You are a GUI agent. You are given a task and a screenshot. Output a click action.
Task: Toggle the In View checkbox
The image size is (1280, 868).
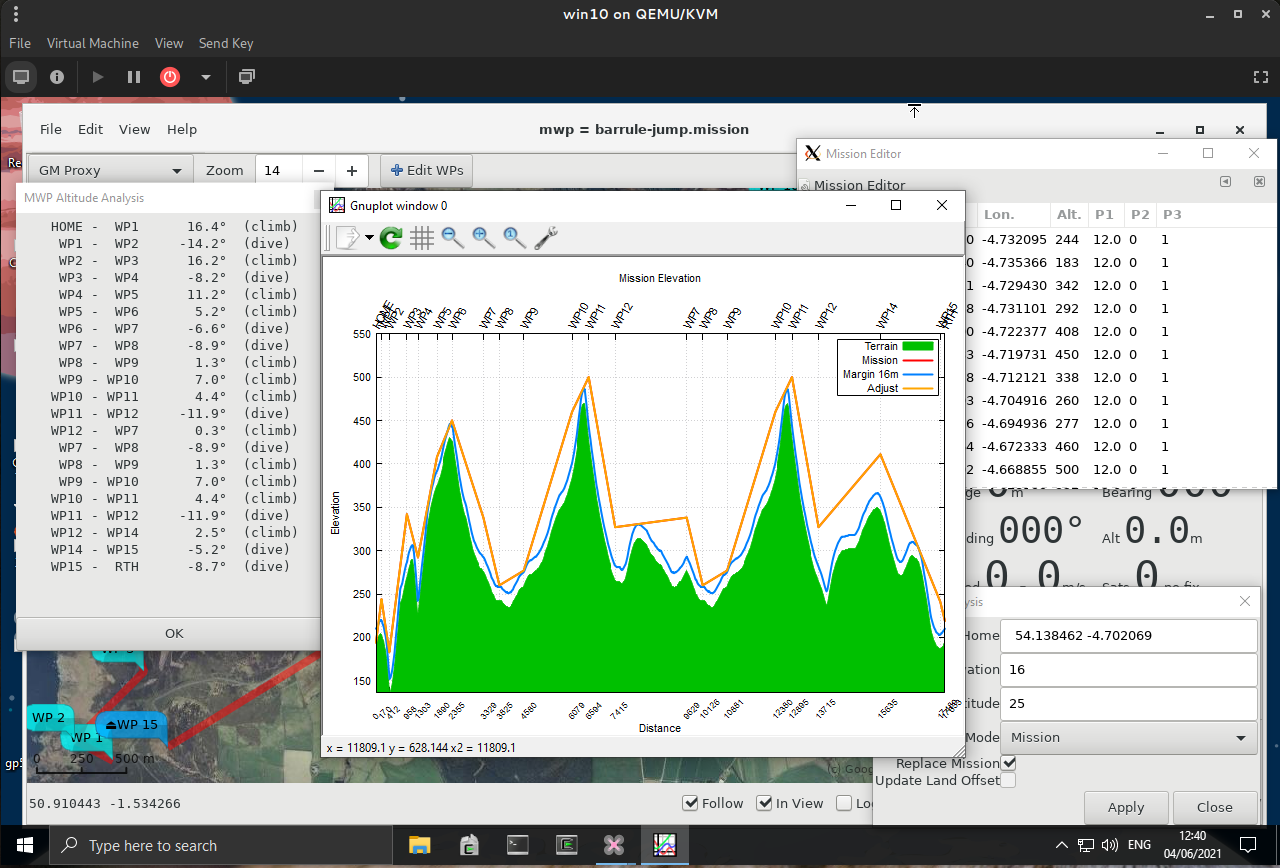[764, 803]
